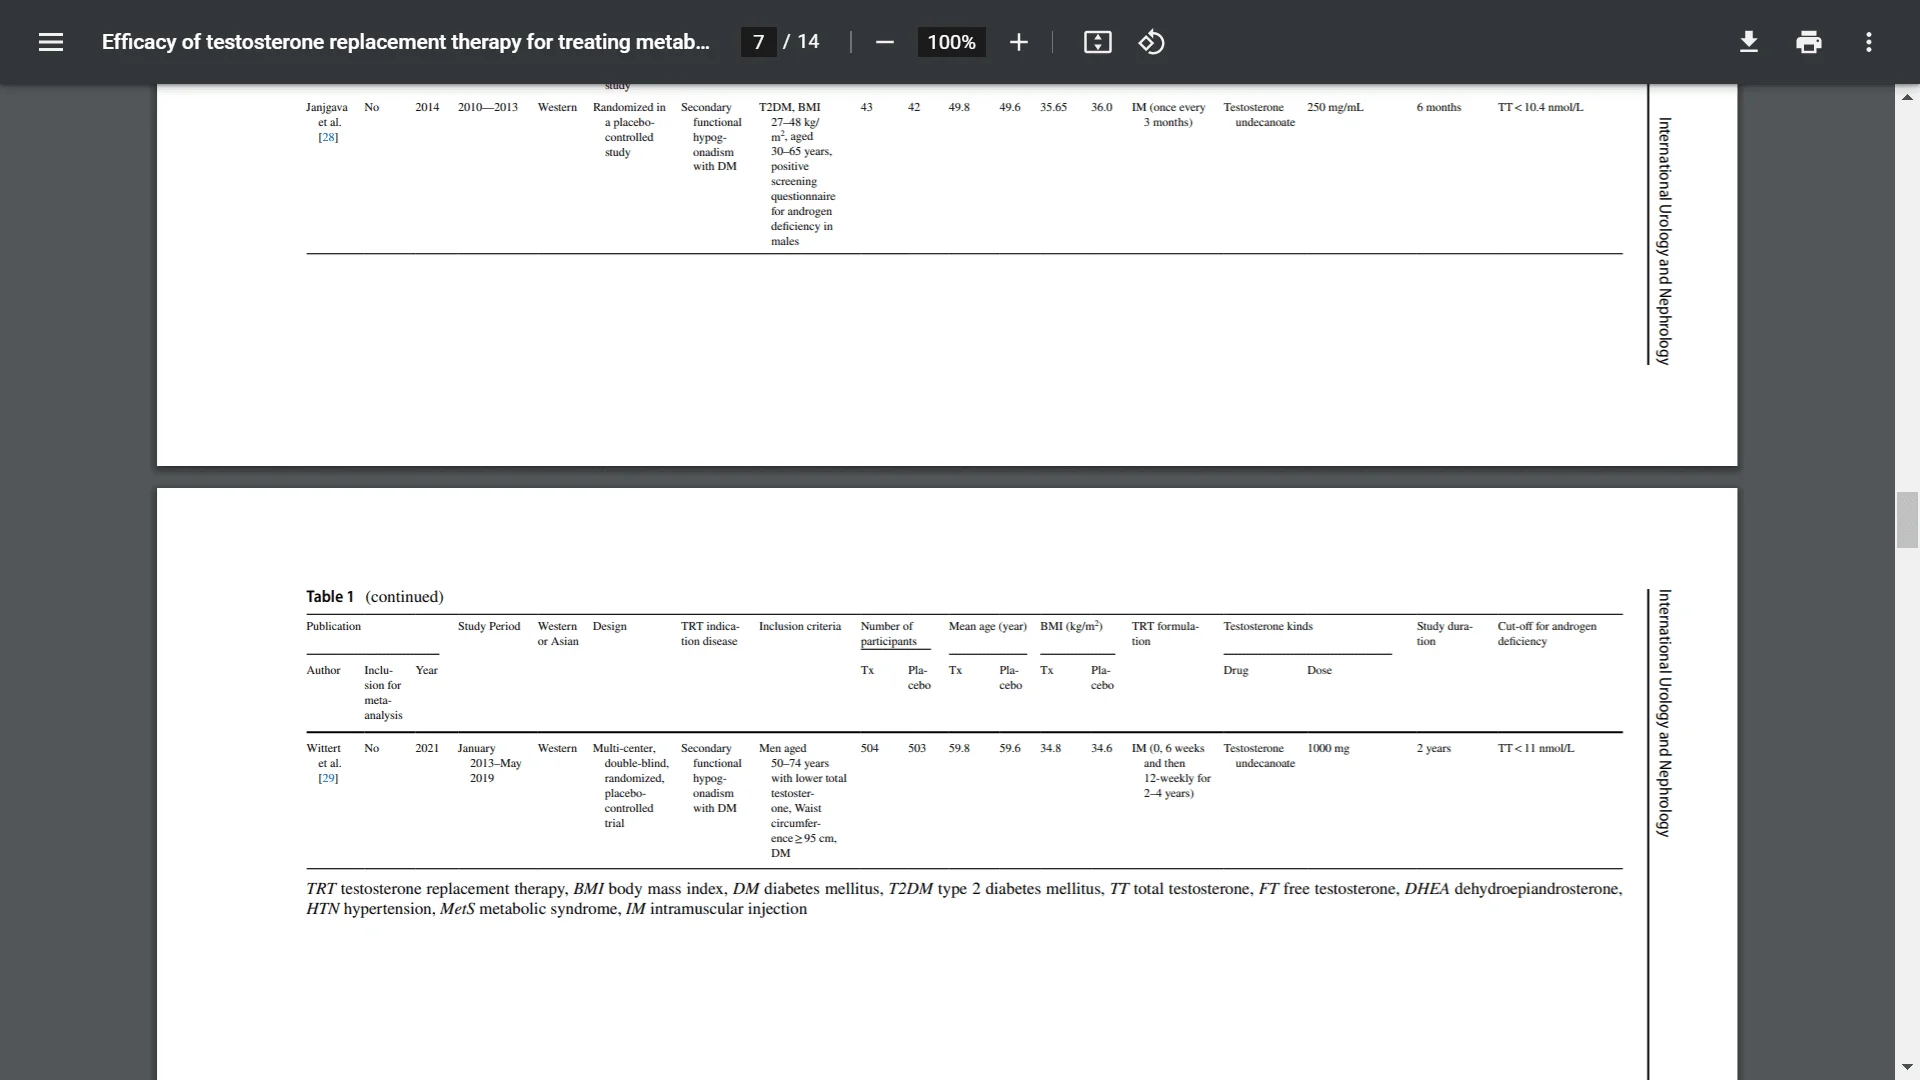This screenshot has width=1920, height=1080.
Task: Click the zoom out minus icon
Action: [885, 42]
